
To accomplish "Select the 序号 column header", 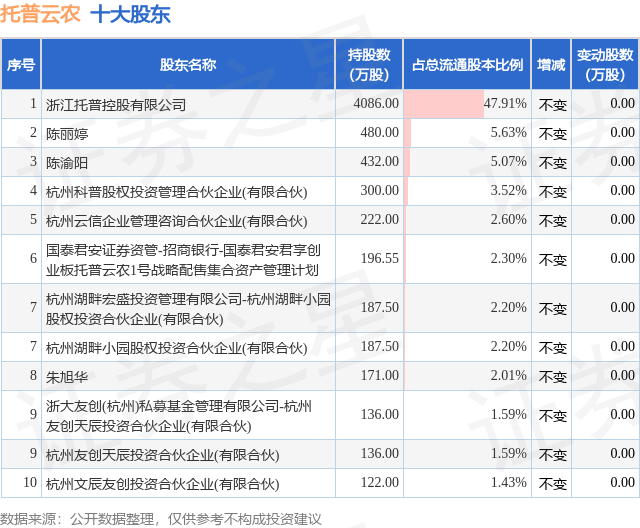I will 21,64.
